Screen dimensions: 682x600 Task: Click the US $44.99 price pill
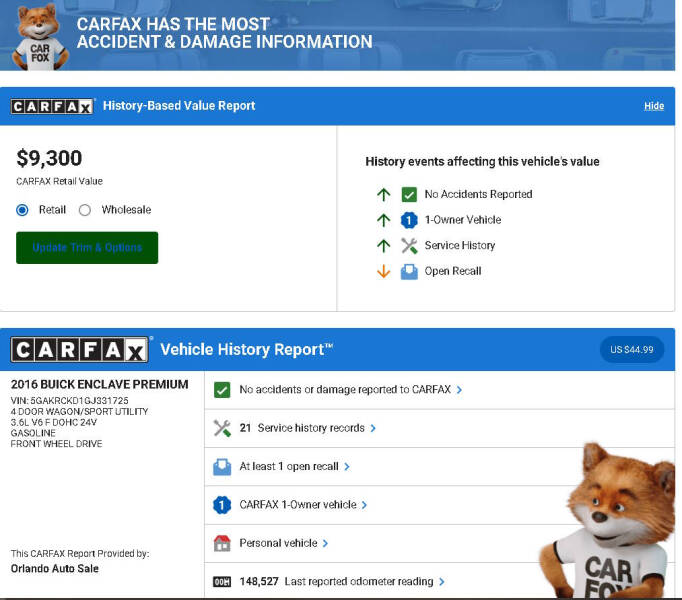coord(631,349)
